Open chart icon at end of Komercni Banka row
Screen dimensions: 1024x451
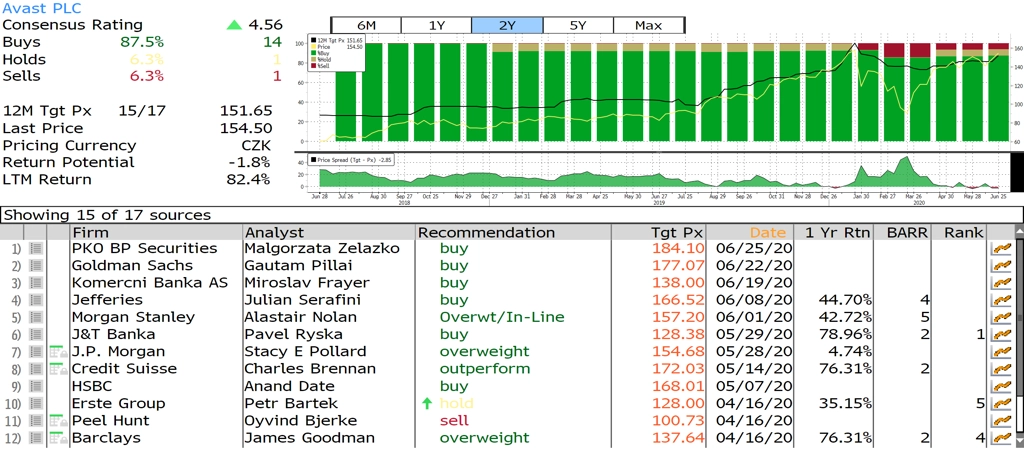(999, 283)
